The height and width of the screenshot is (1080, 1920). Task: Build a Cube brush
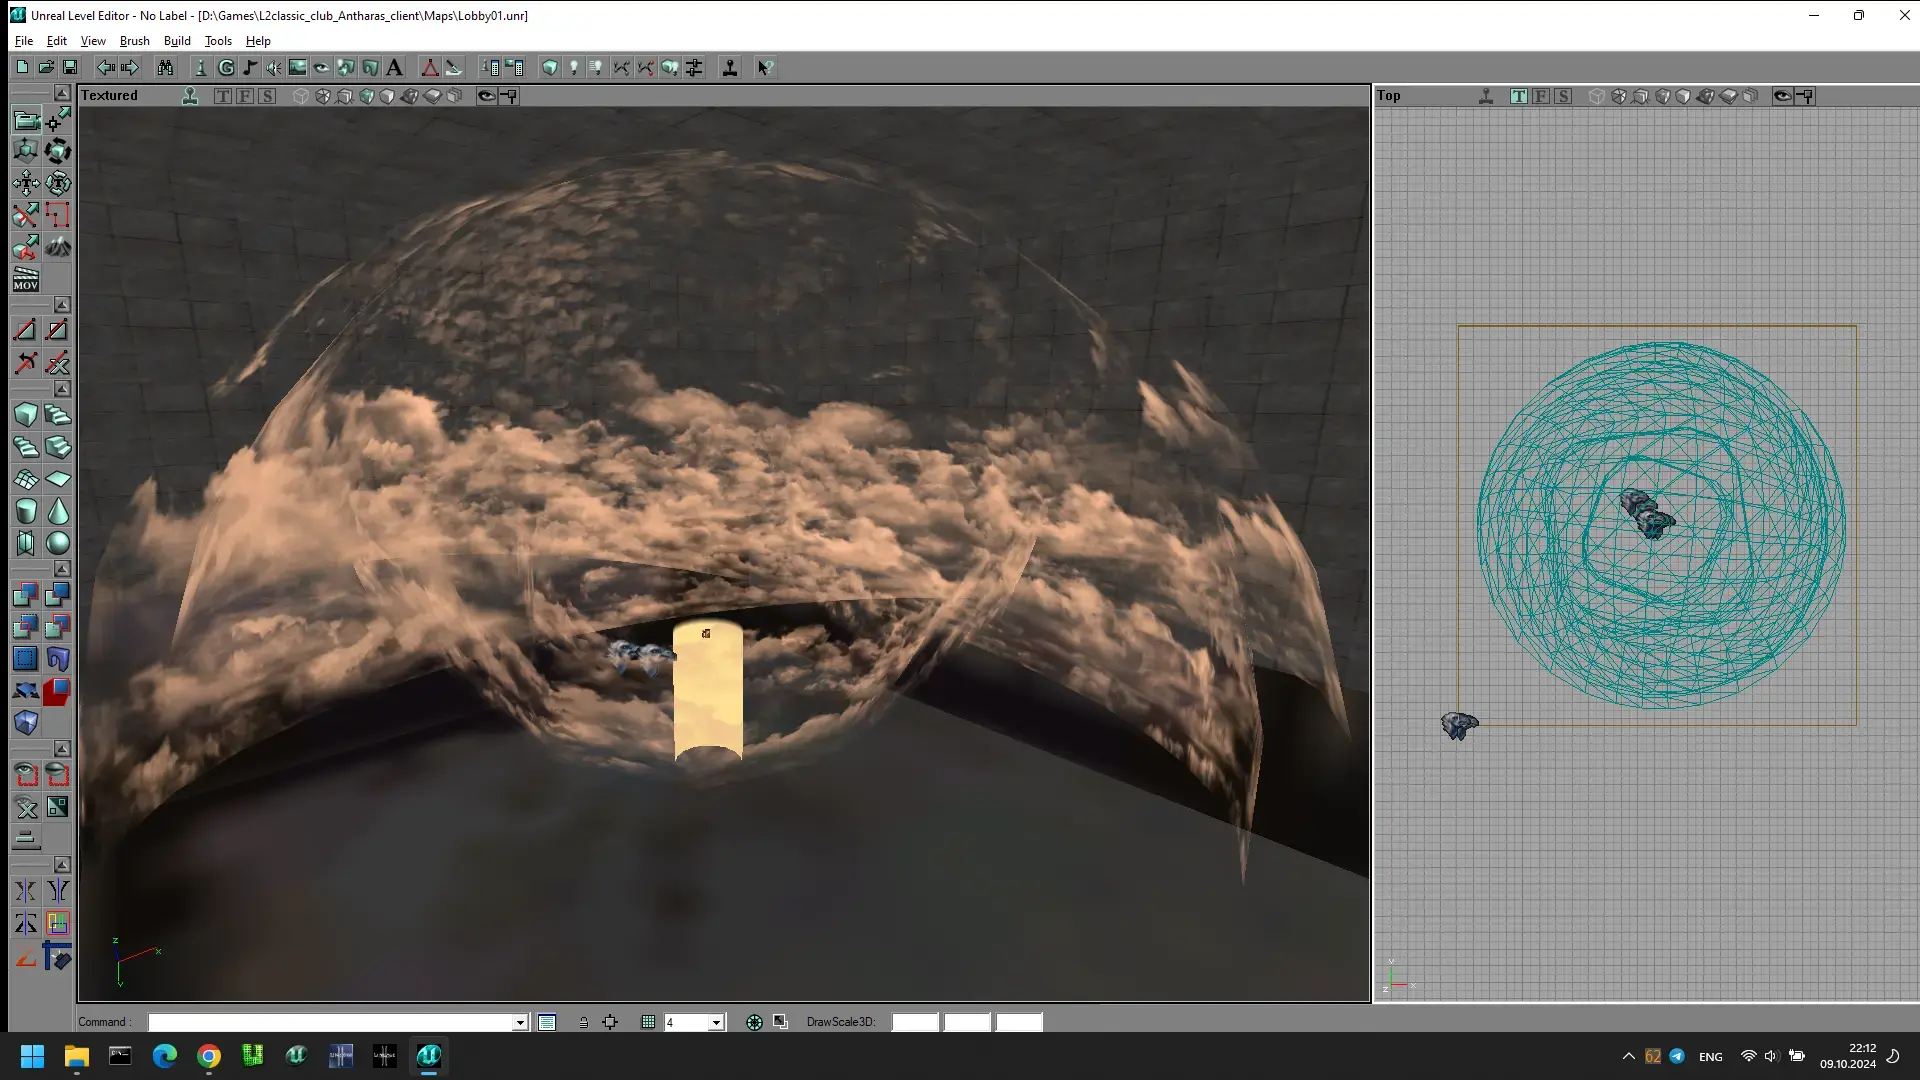(x=26, y=415)
